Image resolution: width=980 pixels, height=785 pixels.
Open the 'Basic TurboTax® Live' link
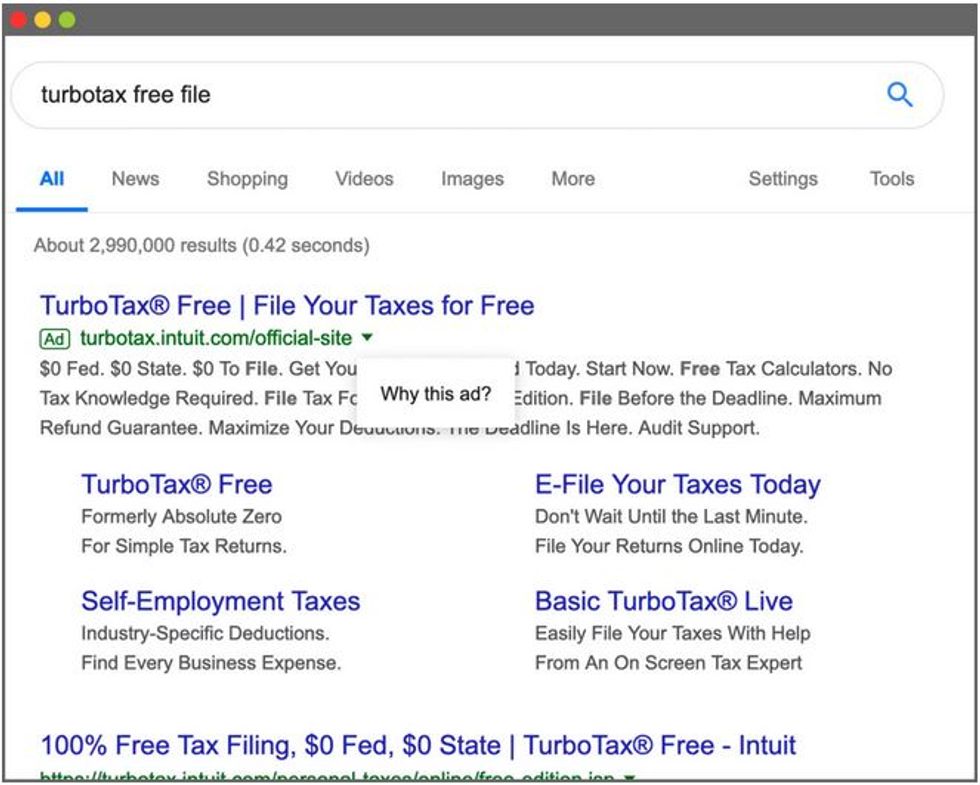point(663,601)
